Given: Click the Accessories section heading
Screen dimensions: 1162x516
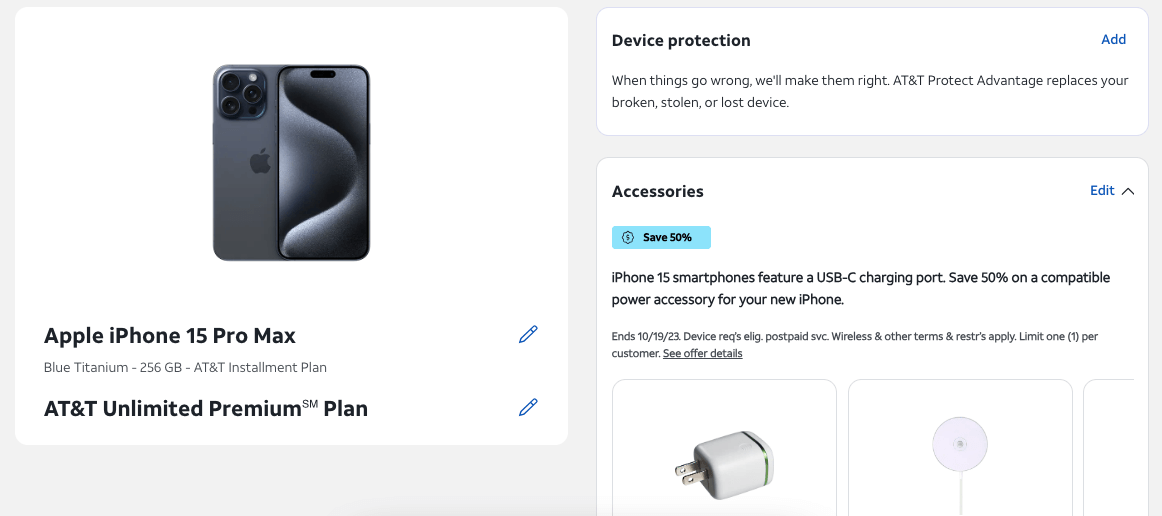Looking at the screenshot, I should [x=657, y=192].
